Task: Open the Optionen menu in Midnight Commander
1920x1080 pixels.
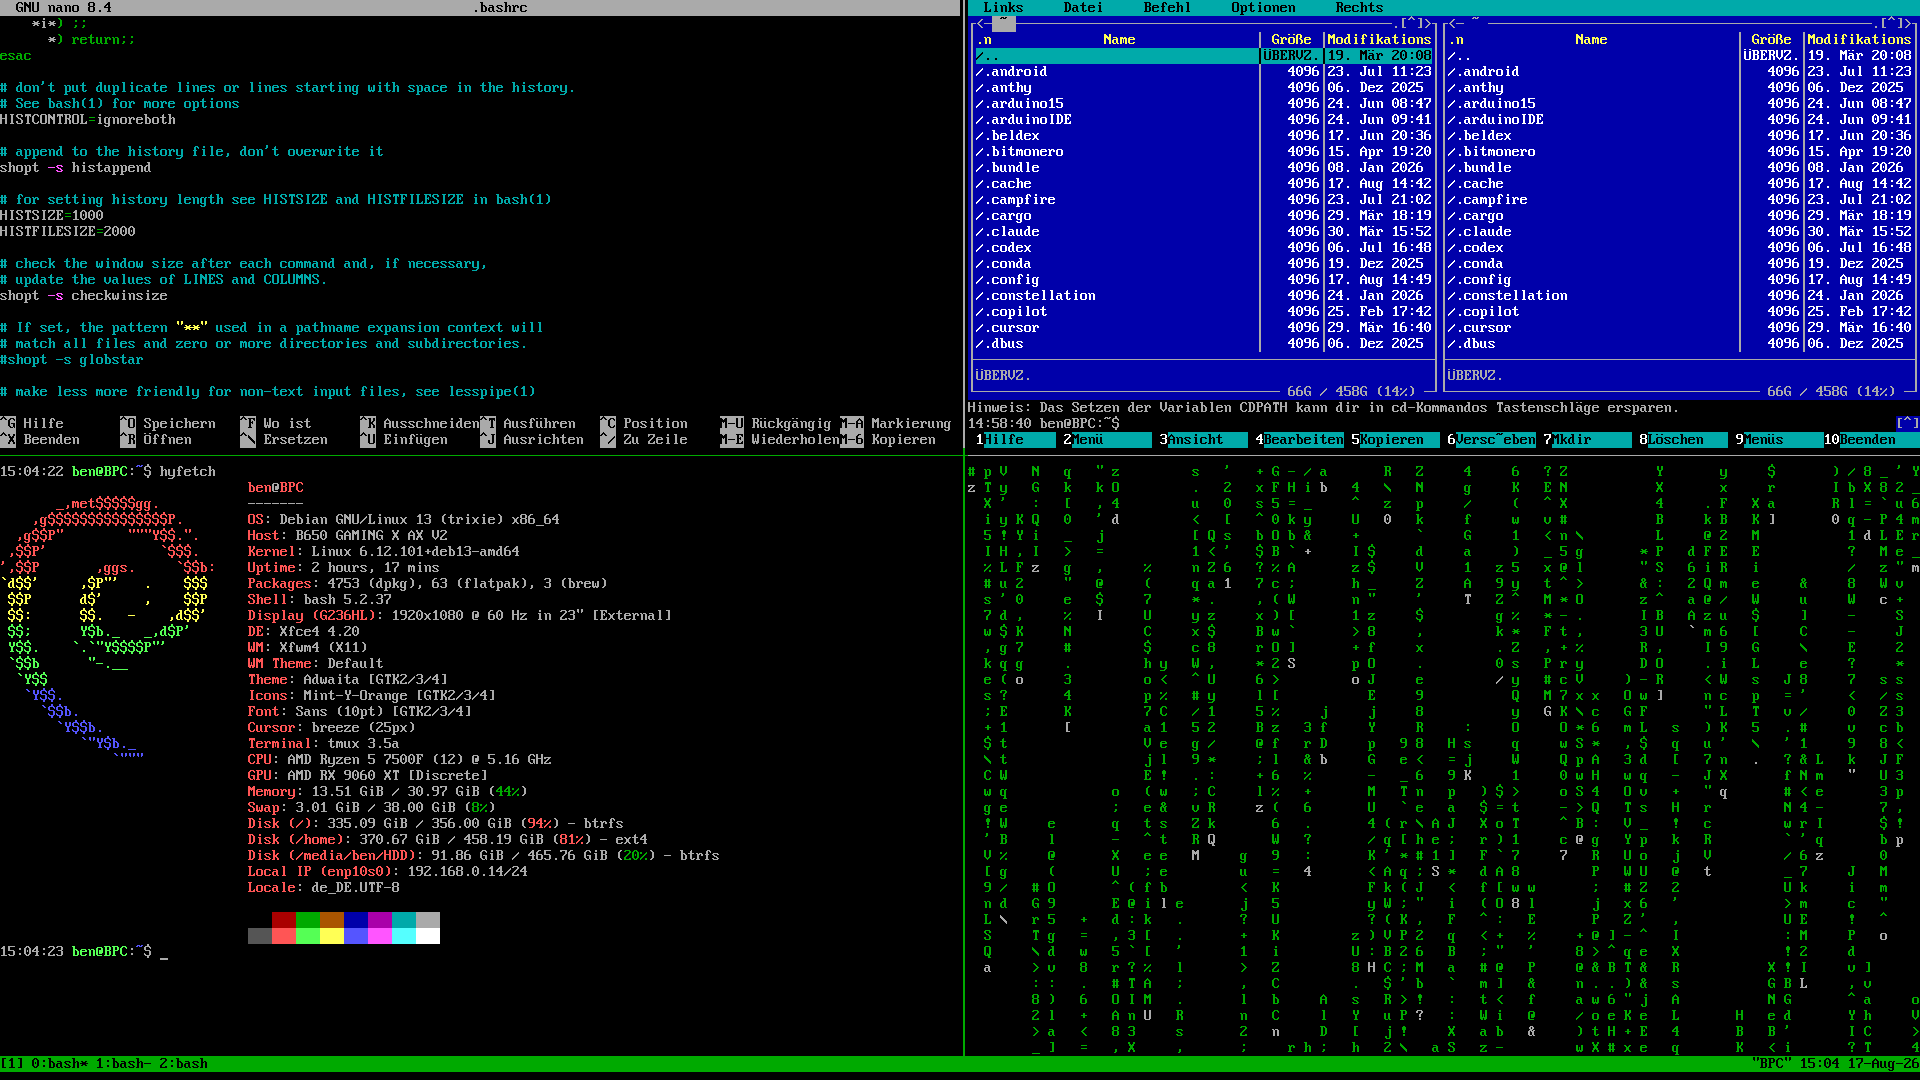Action: (1263, 8)
